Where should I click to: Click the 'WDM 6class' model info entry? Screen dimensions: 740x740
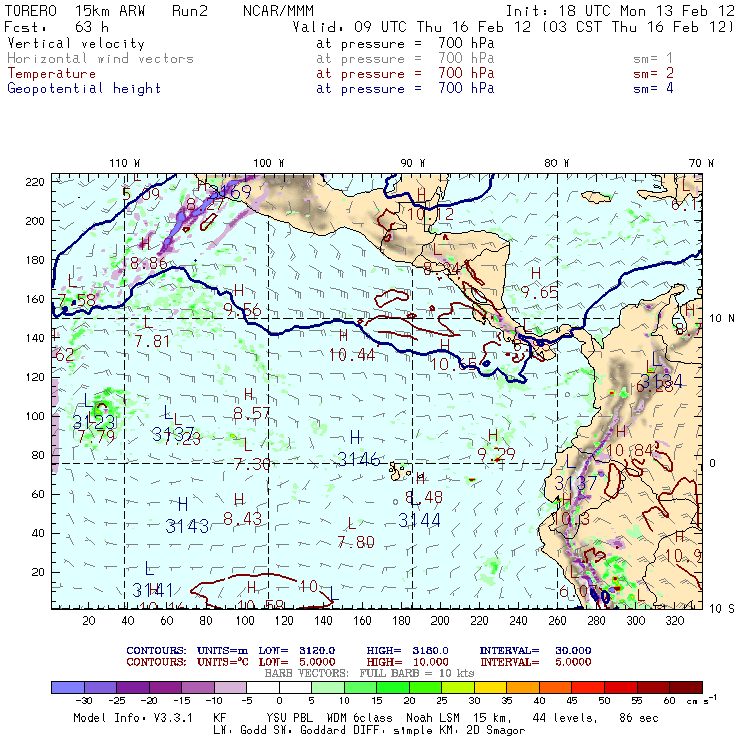pos(360,718)
